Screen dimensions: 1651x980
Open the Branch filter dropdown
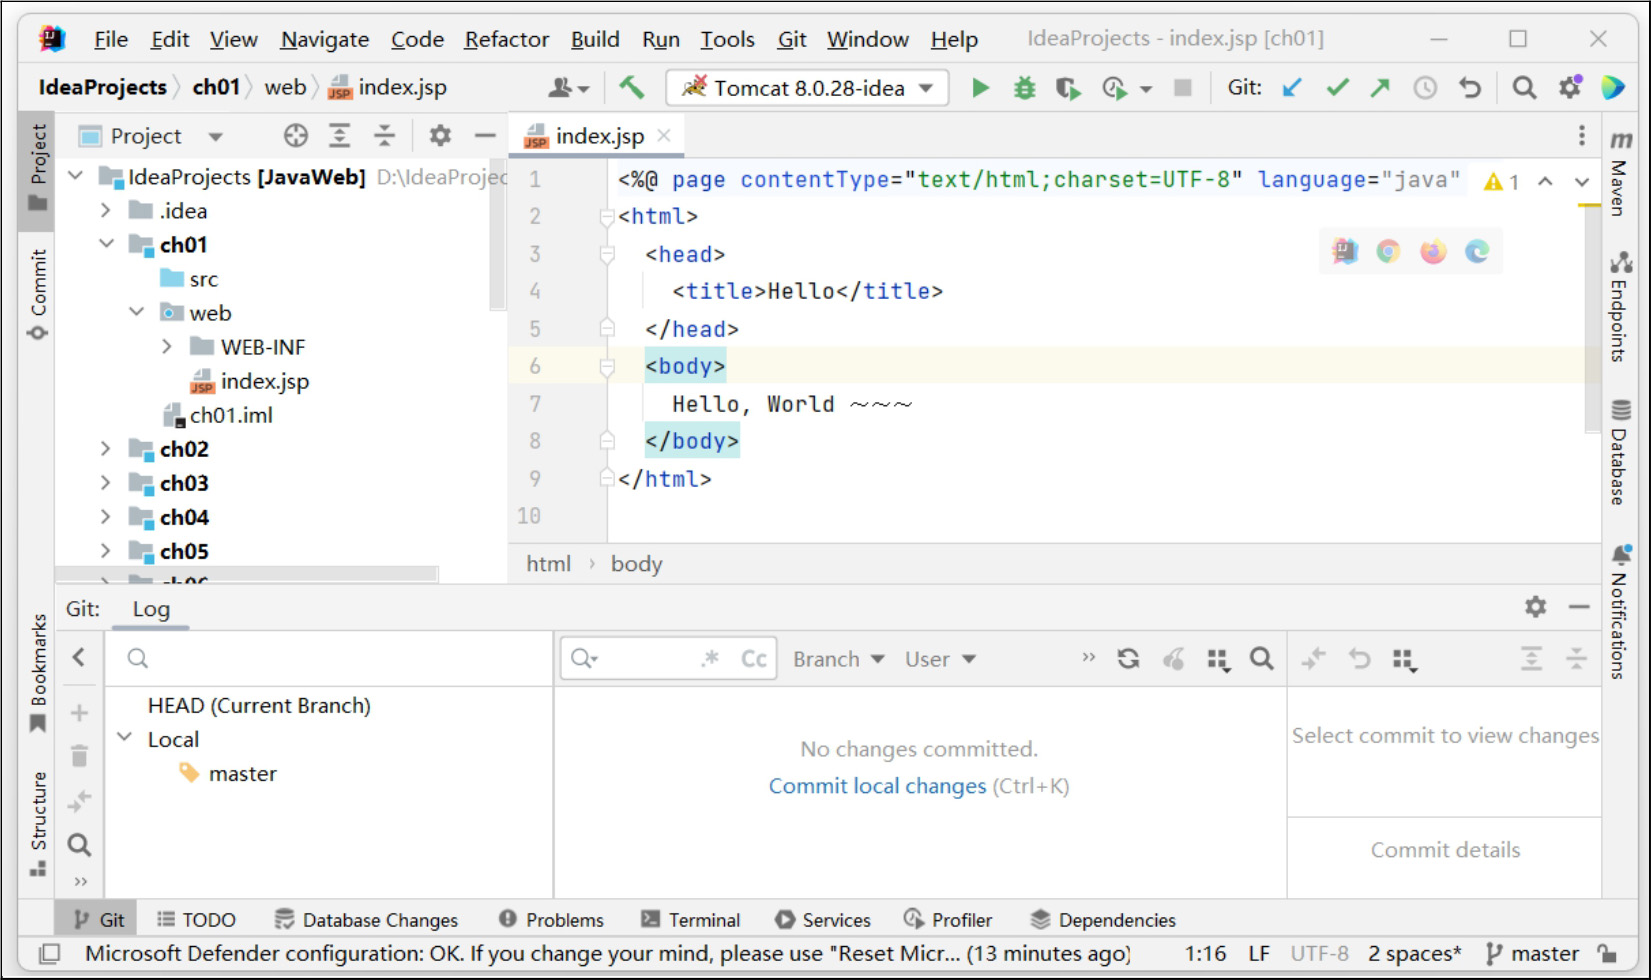pyautogui.click(x=838, y=659)
